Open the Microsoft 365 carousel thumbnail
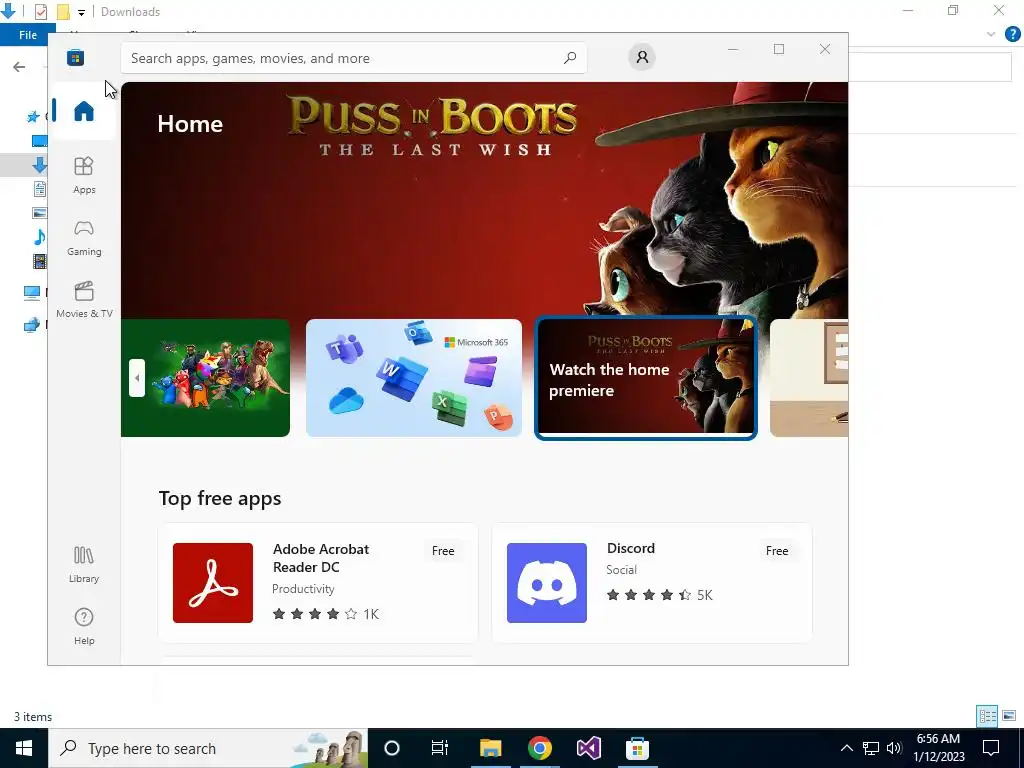The height and width of the screenshot is (768, 1024). (413, 377)
